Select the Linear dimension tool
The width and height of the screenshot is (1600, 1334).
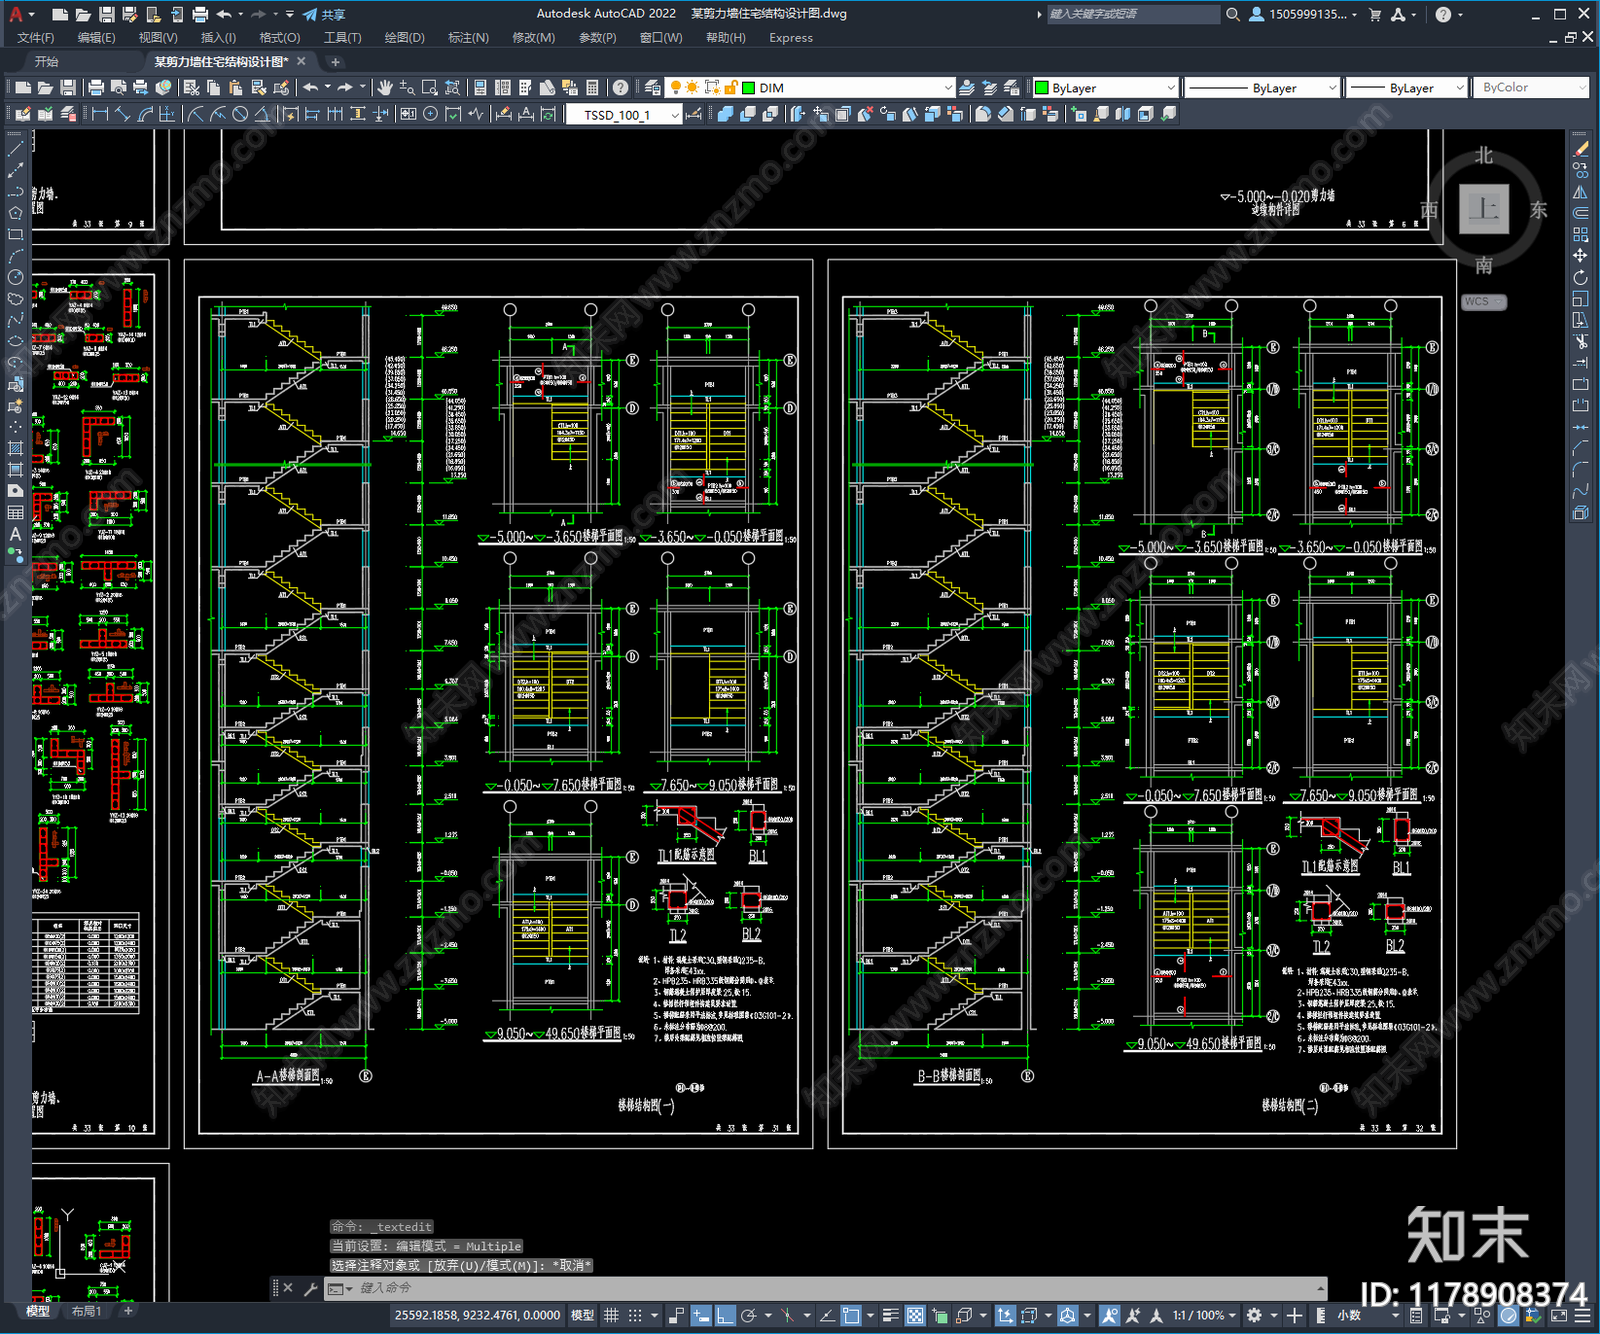(100, 114)
